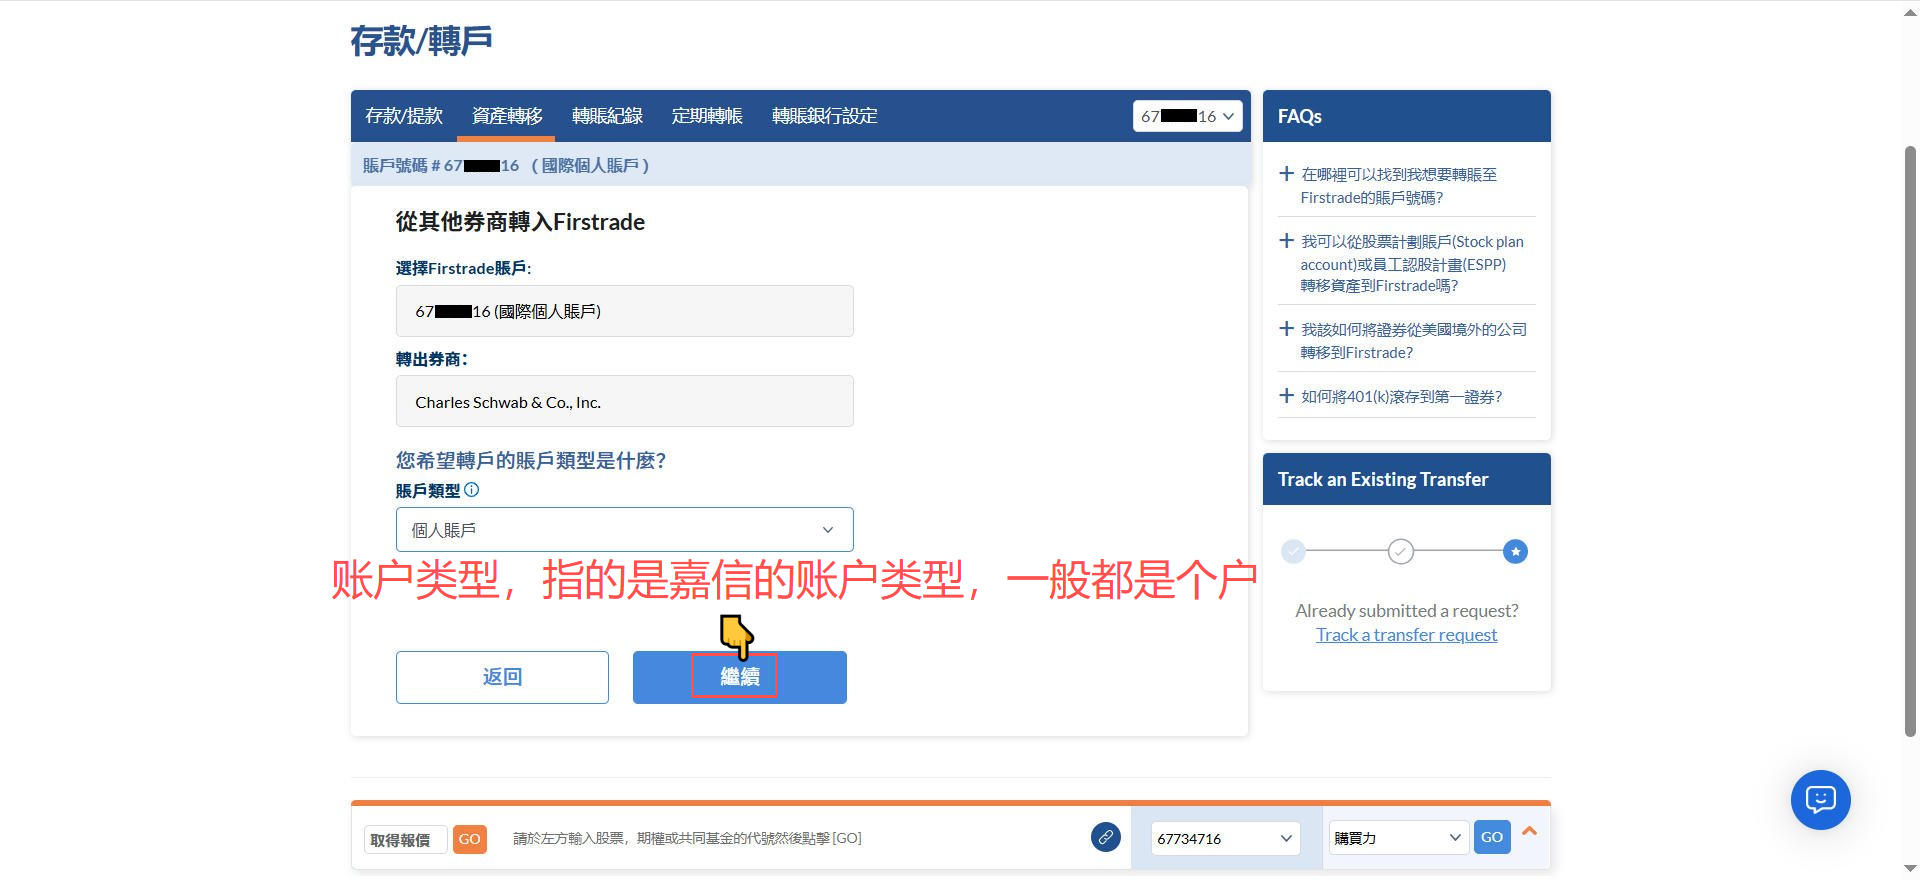Image resolution: width=1920 pixels, height=880 pixels.
Task: Open the 購買力 dropdown in bottom bar
Action: pos(1397,838)
